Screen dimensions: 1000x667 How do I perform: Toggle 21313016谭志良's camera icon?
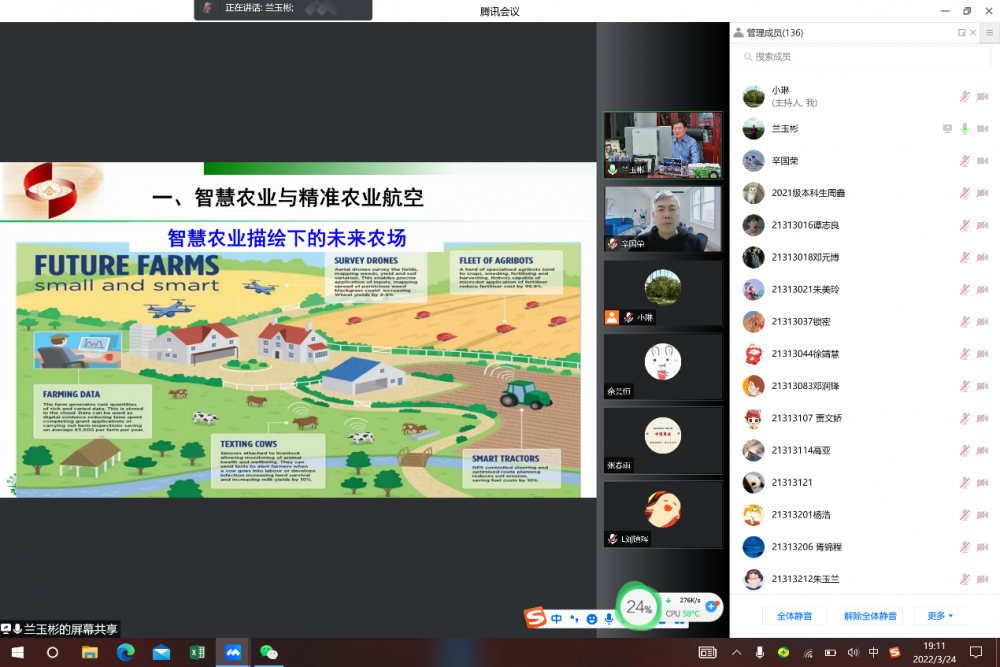coord(982,225)
